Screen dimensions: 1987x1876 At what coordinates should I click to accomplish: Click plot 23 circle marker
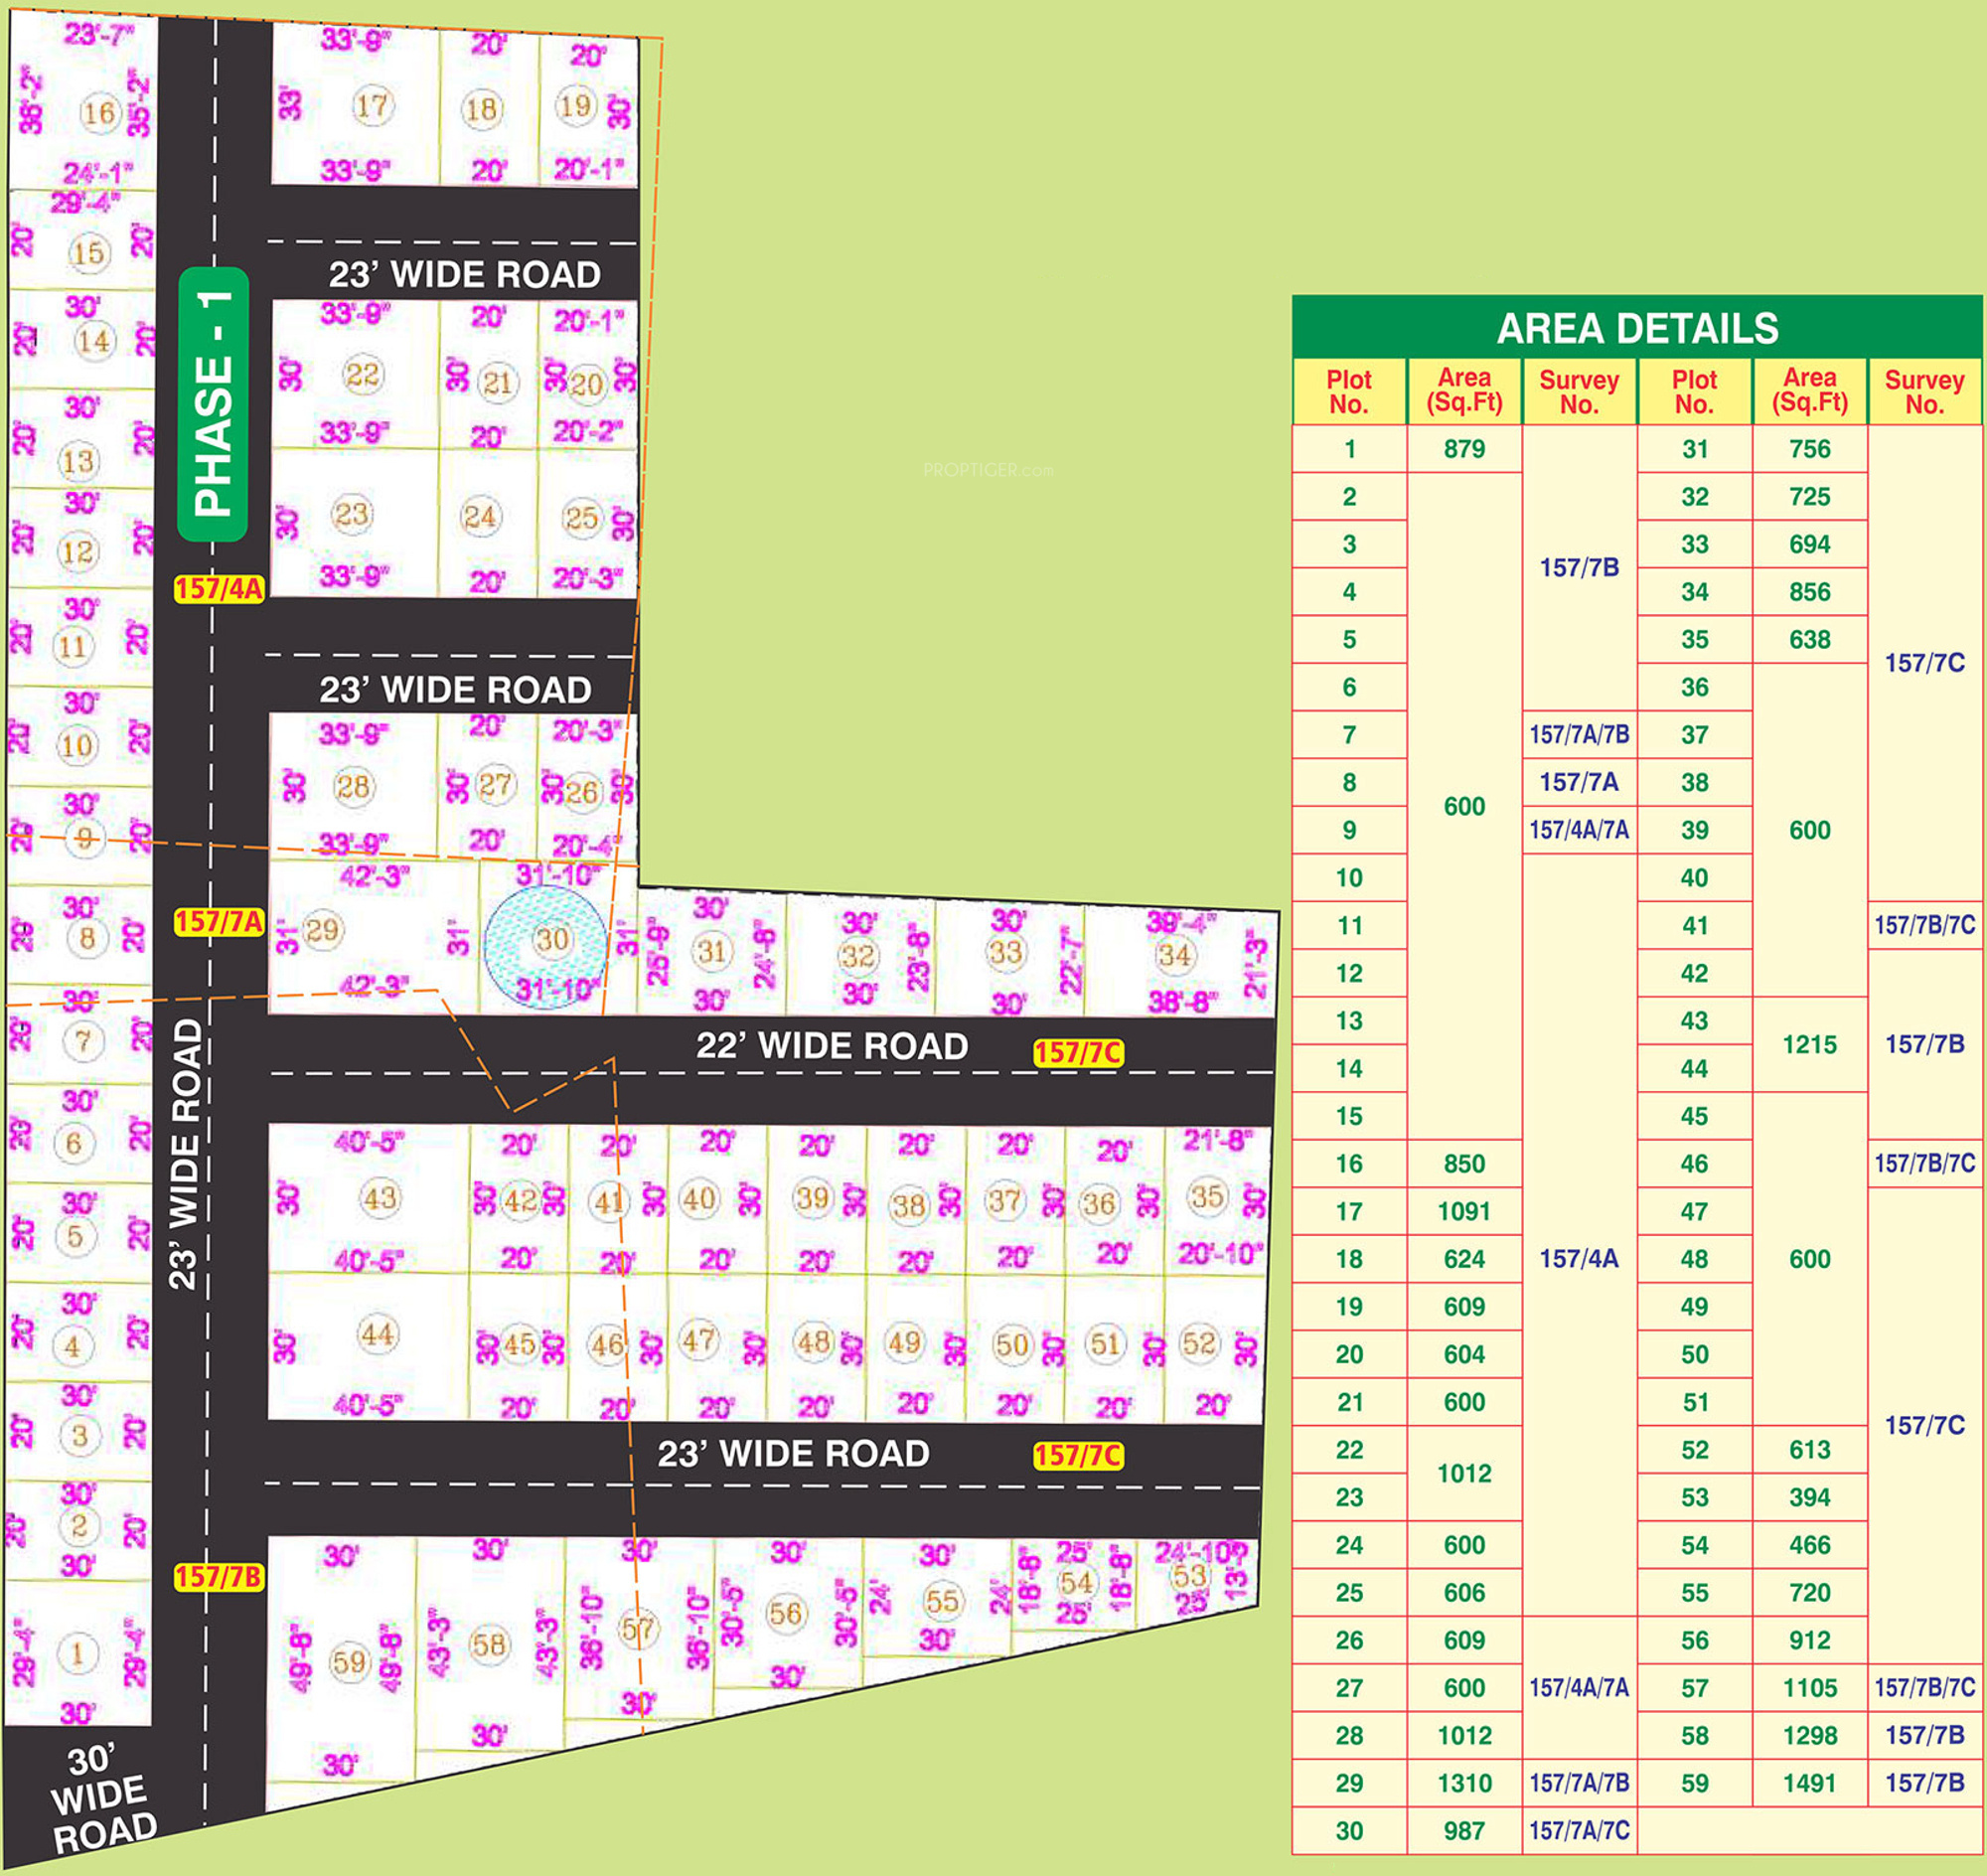tap(351, 515)
